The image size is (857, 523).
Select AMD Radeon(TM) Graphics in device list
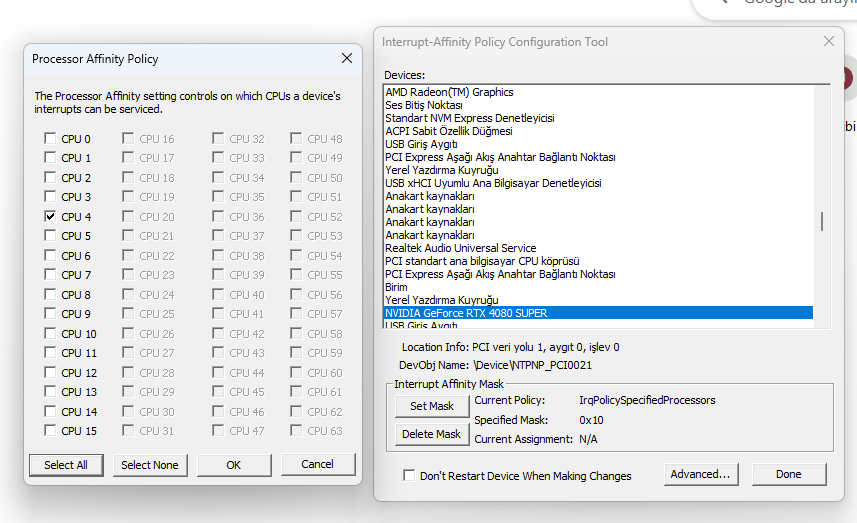click(449, 92)
